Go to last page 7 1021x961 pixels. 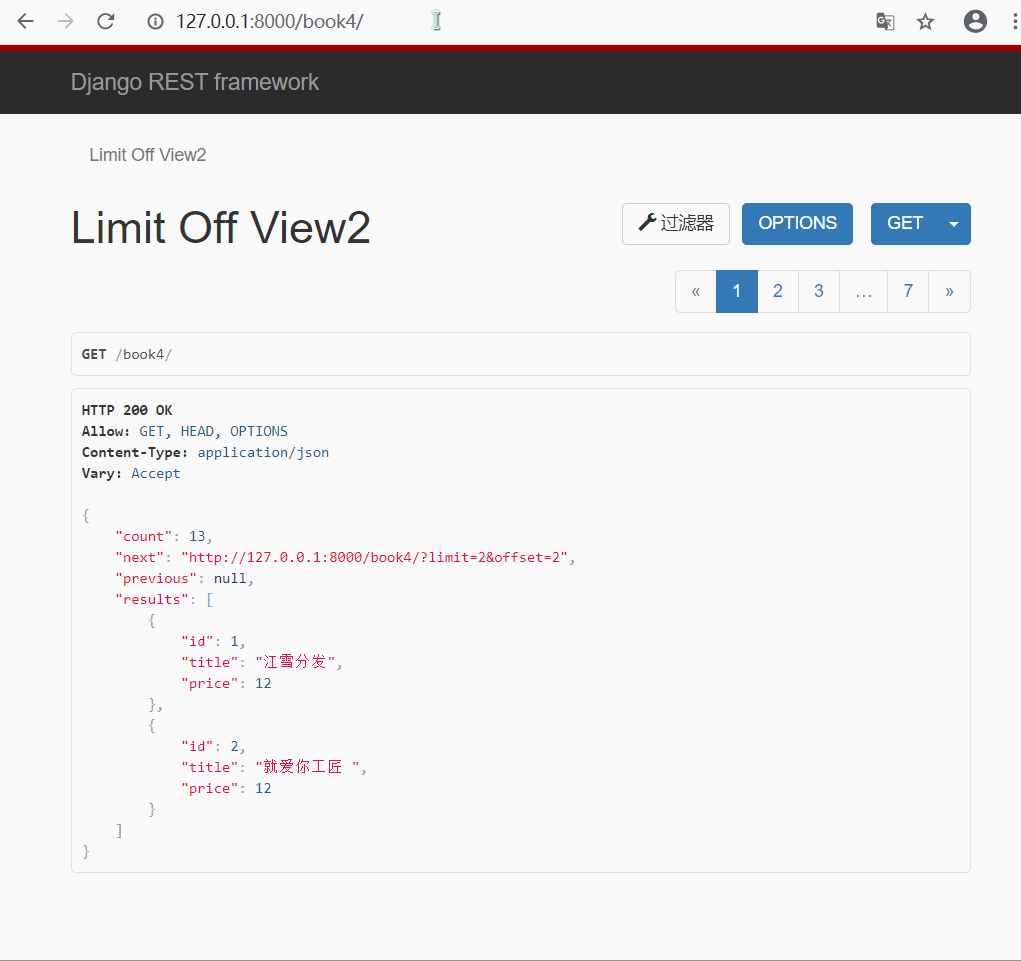[908, 291]
